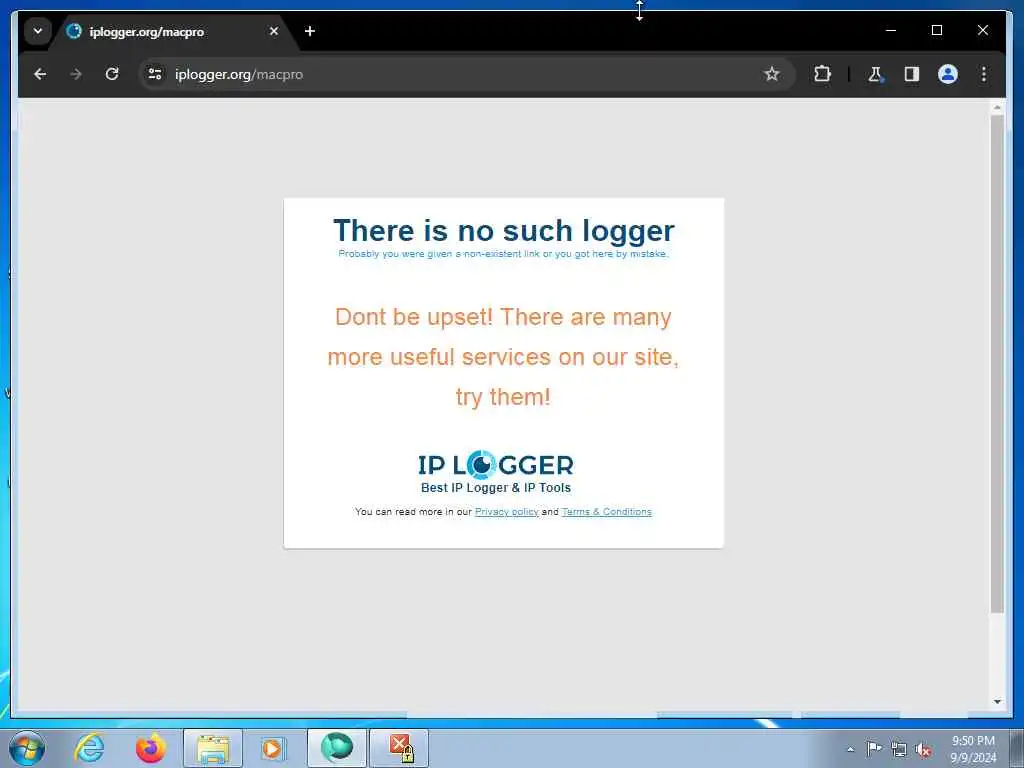
Task: Click the 'Best IP Logger & IP Tools' tagline
Action: pyautogui.click(x=496, y=488)
